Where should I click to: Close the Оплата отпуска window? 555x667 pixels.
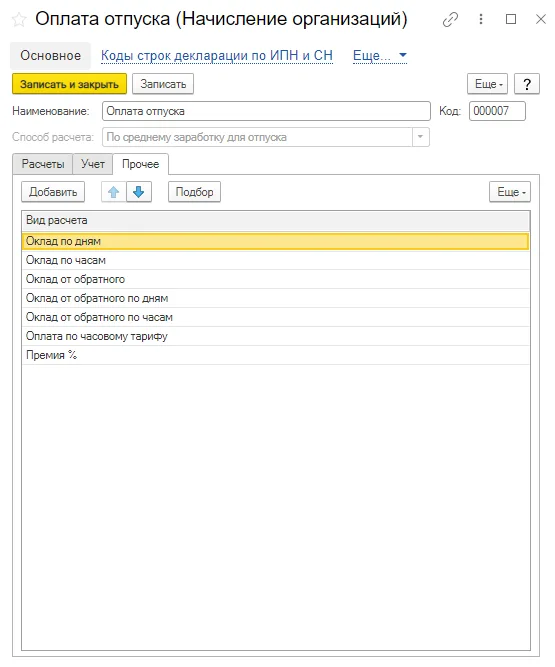[541, 19]
